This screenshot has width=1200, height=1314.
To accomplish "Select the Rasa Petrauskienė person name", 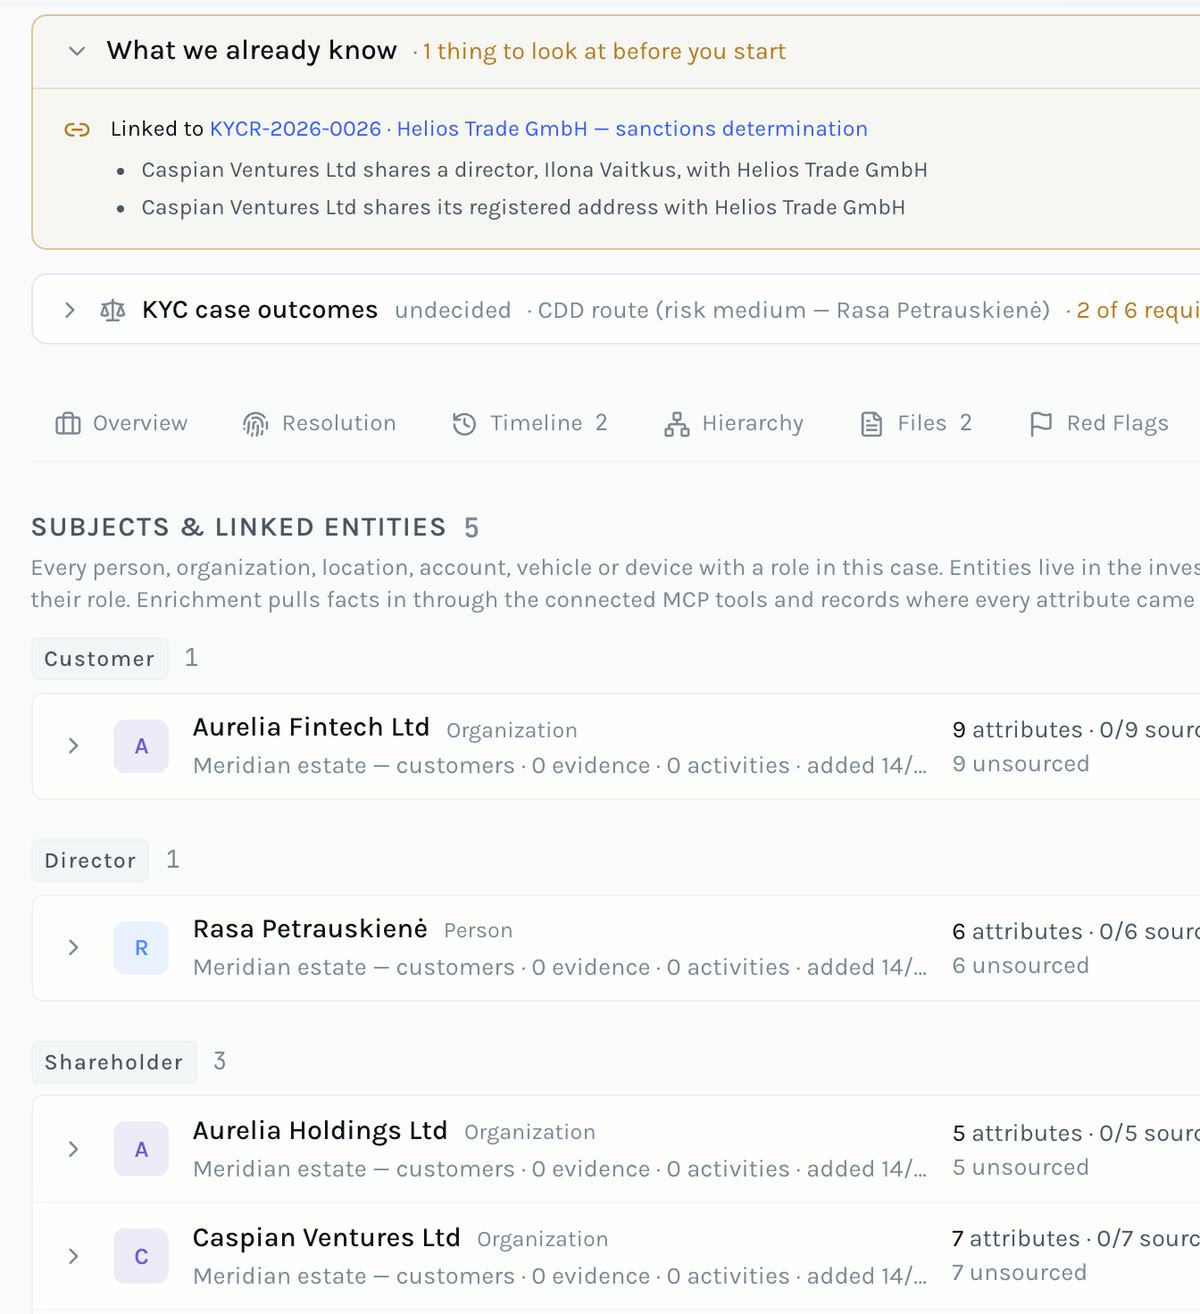I will point(310,929).
